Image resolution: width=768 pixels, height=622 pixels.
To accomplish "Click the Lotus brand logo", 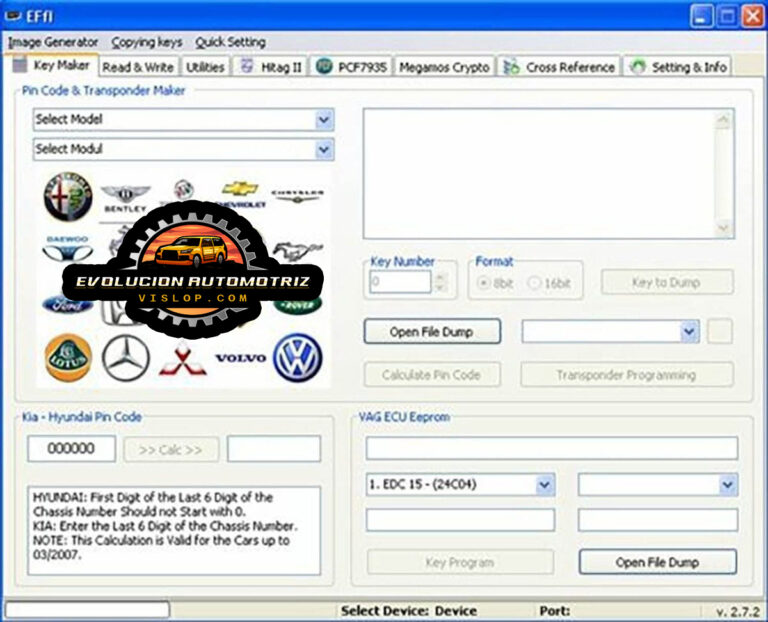I will (x=67, y=357).
